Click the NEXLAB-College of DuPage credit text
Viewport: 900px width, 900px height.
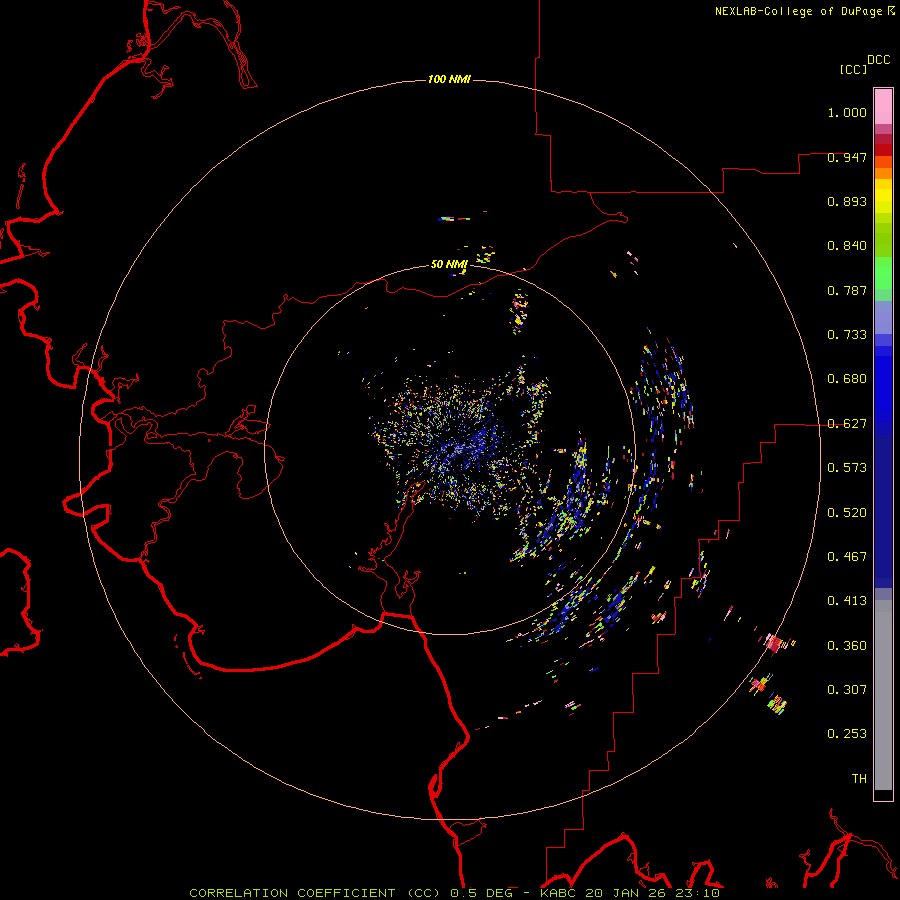pyautogui.click(x=798, y=11)
